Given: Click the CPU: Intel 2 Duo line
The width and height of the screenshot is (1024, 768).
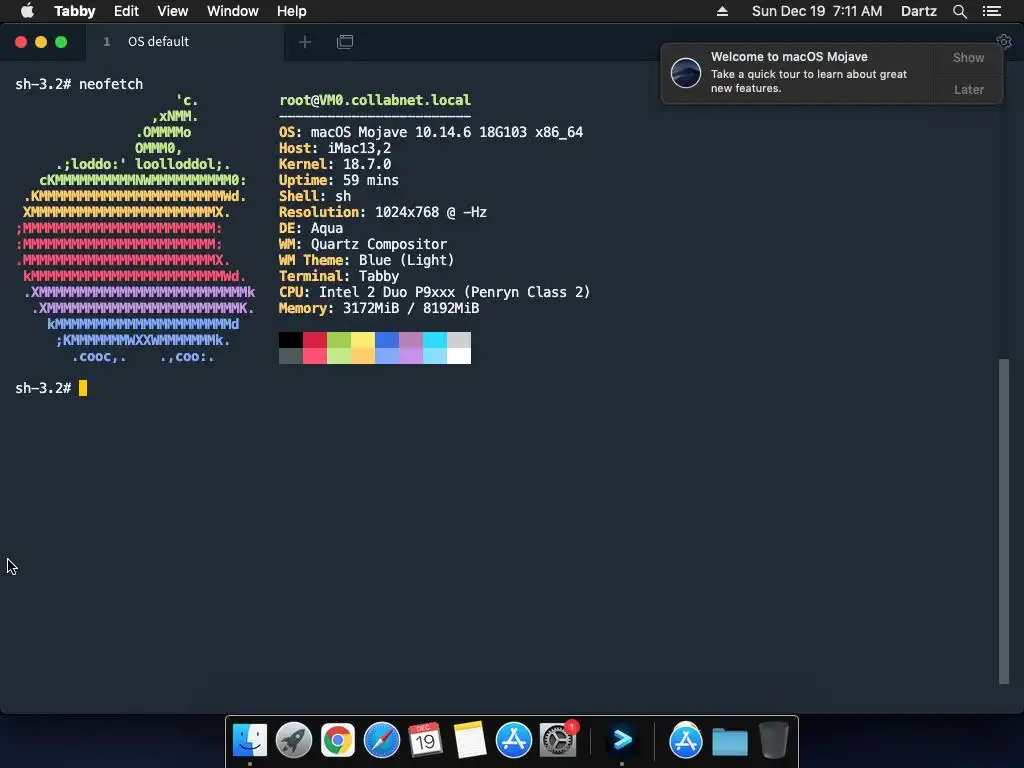Looking at the screenshot, I should 434,292.
